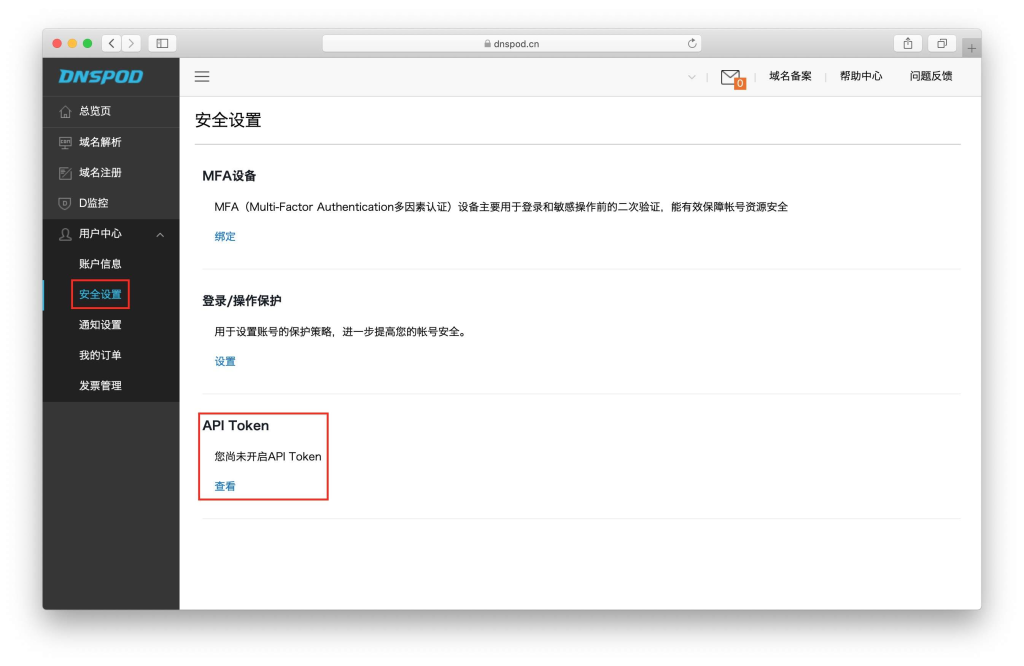The image size is (1024, 666).
Task: Show all tabs with the tab overview icon
Action: (x=940, y=43)
